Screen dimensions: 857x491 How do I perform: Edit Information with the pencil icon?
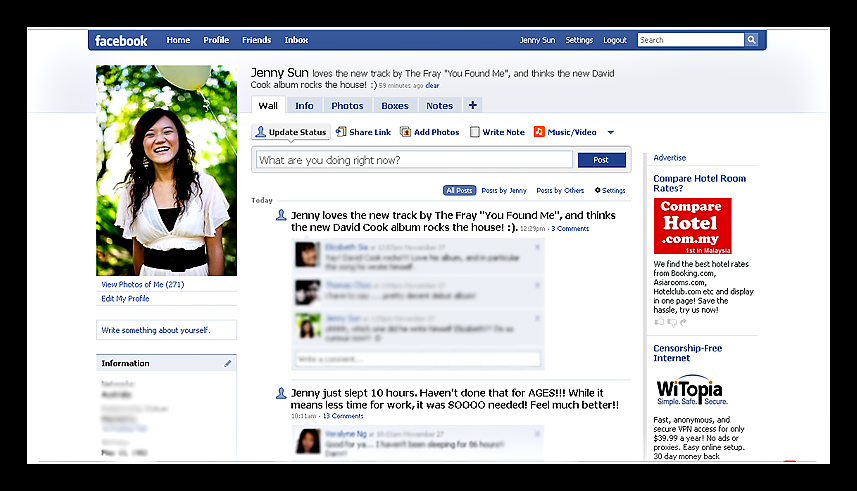point(227,363)
